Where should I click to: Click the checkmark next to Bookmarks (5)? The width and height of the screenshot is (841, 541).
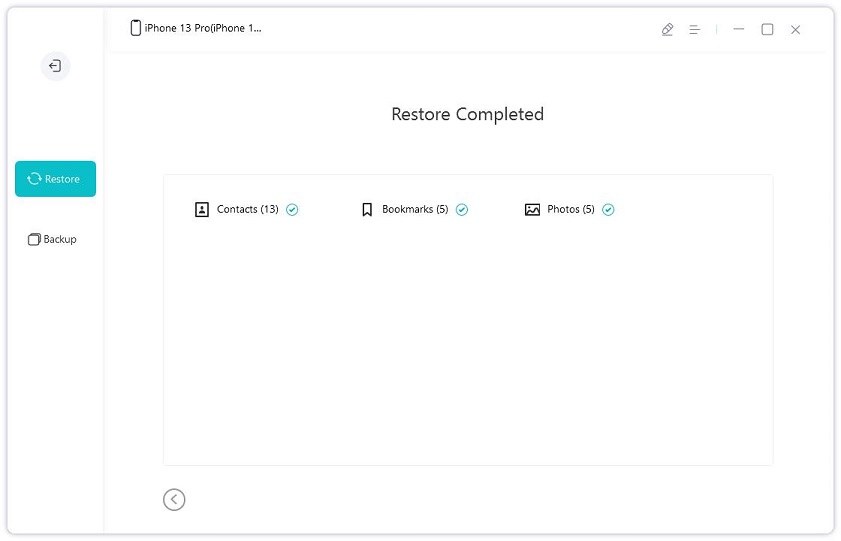pyautogui.click(x=462, y=210)
